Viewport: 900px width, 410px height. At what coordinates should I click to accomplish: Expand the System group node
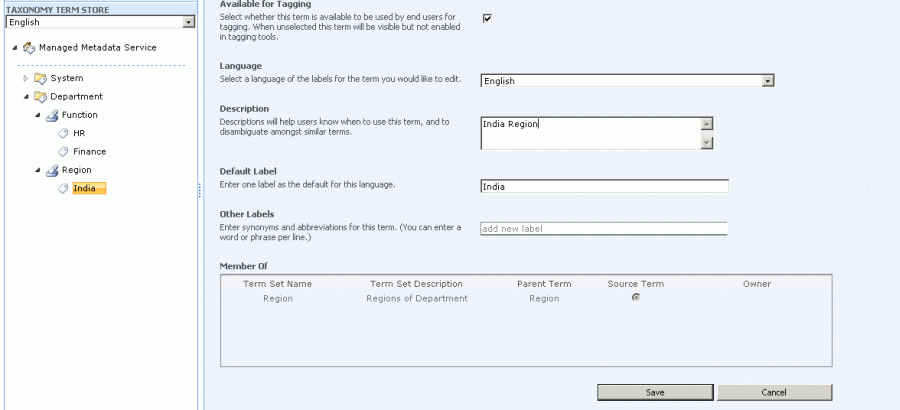(27, 78)
